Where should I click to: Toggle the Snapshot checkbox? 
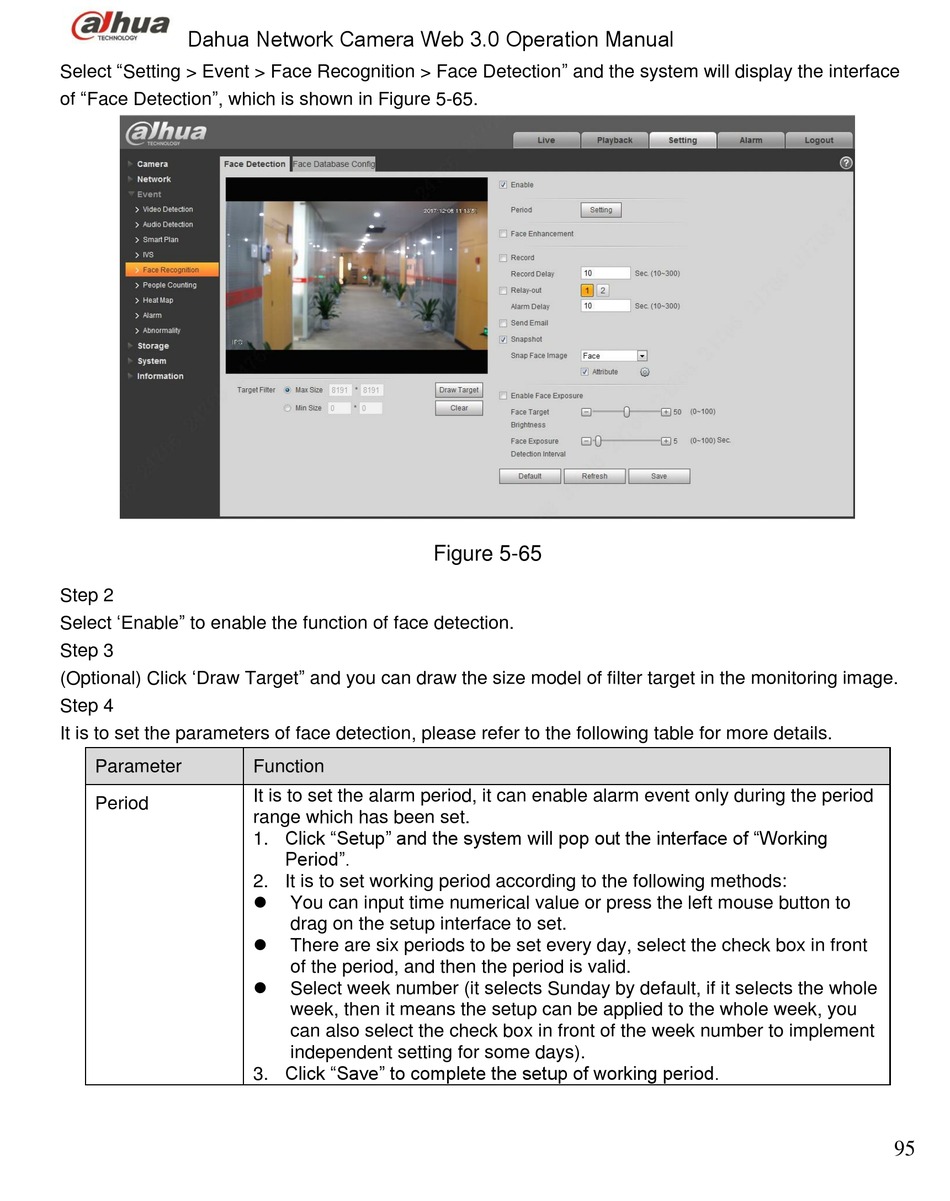[503, 339]
